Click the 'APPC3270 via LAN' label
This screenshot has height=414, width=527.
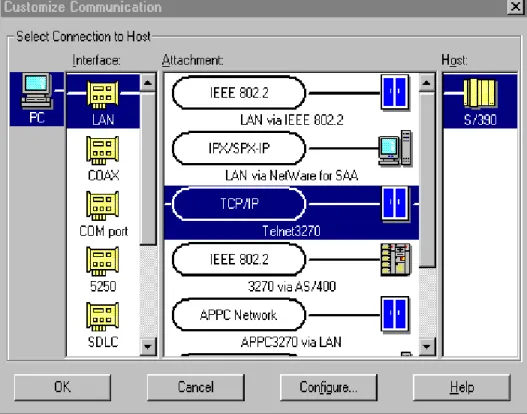click(x=291, y=342)
